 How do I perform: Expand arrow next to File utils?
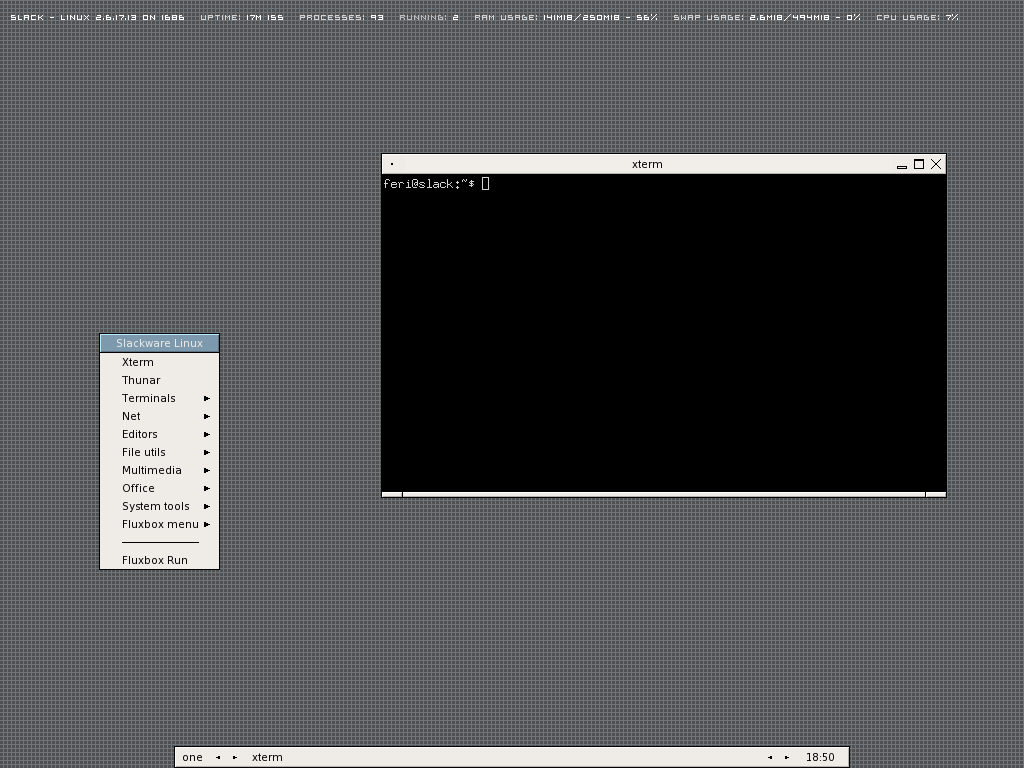point(207,452)
